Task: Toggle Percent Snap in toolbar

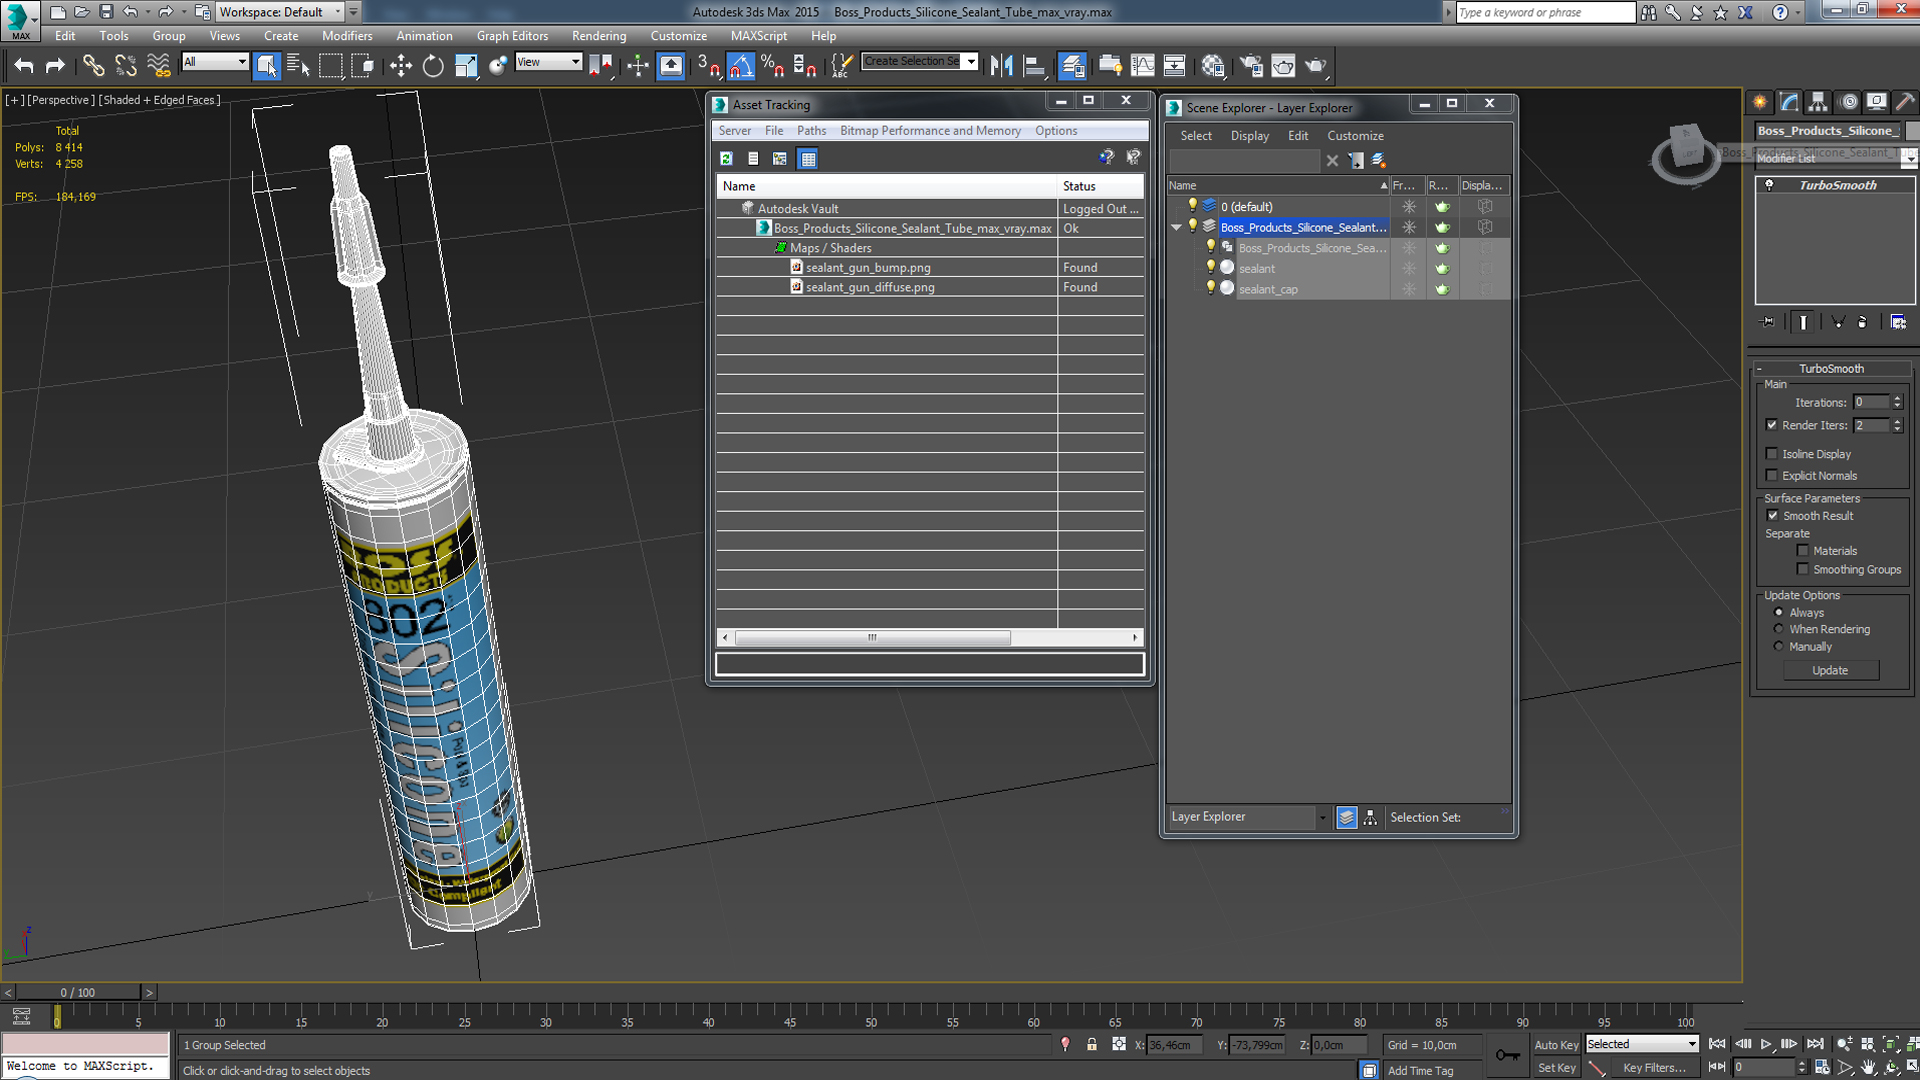Action: click(x=772, y=66)
